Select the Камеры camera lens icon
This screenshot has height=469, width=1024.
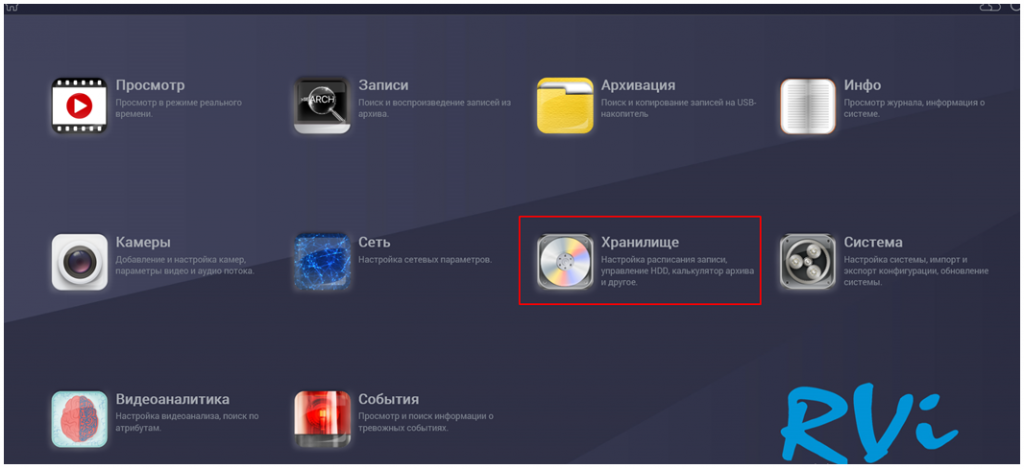tap(79, 262)
